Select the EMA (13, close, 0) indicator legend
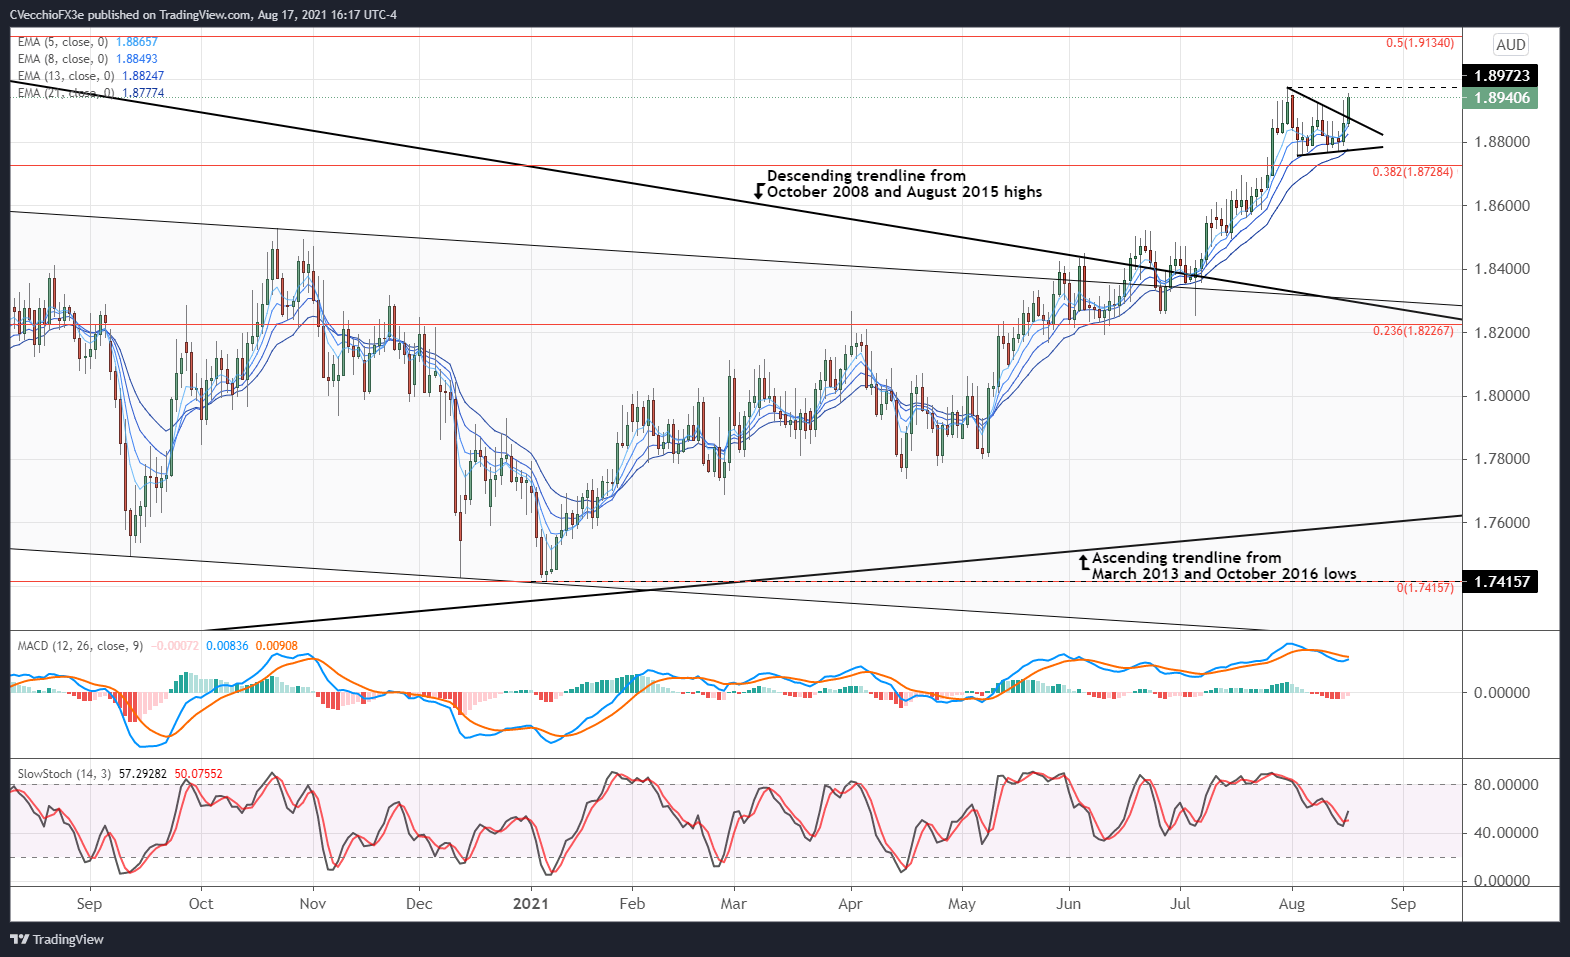This screenshot has height=957, width=1570. [x=90, y=76]
